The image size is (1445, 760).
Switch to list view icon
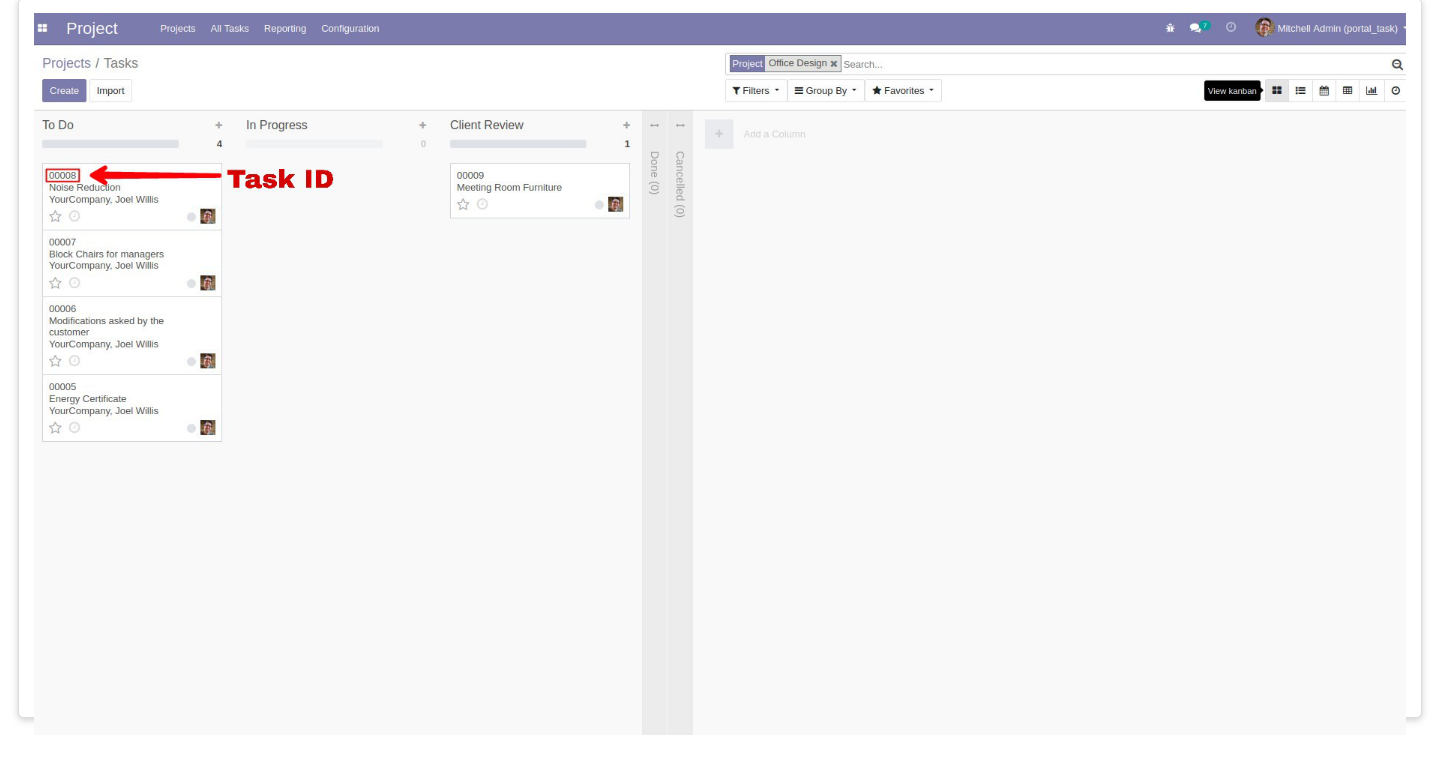(1301, 91)
